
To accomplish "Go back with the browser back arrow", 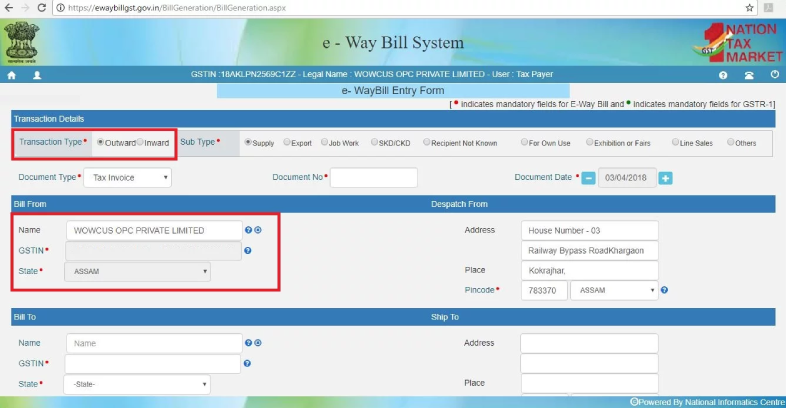I will coord(8,8).
